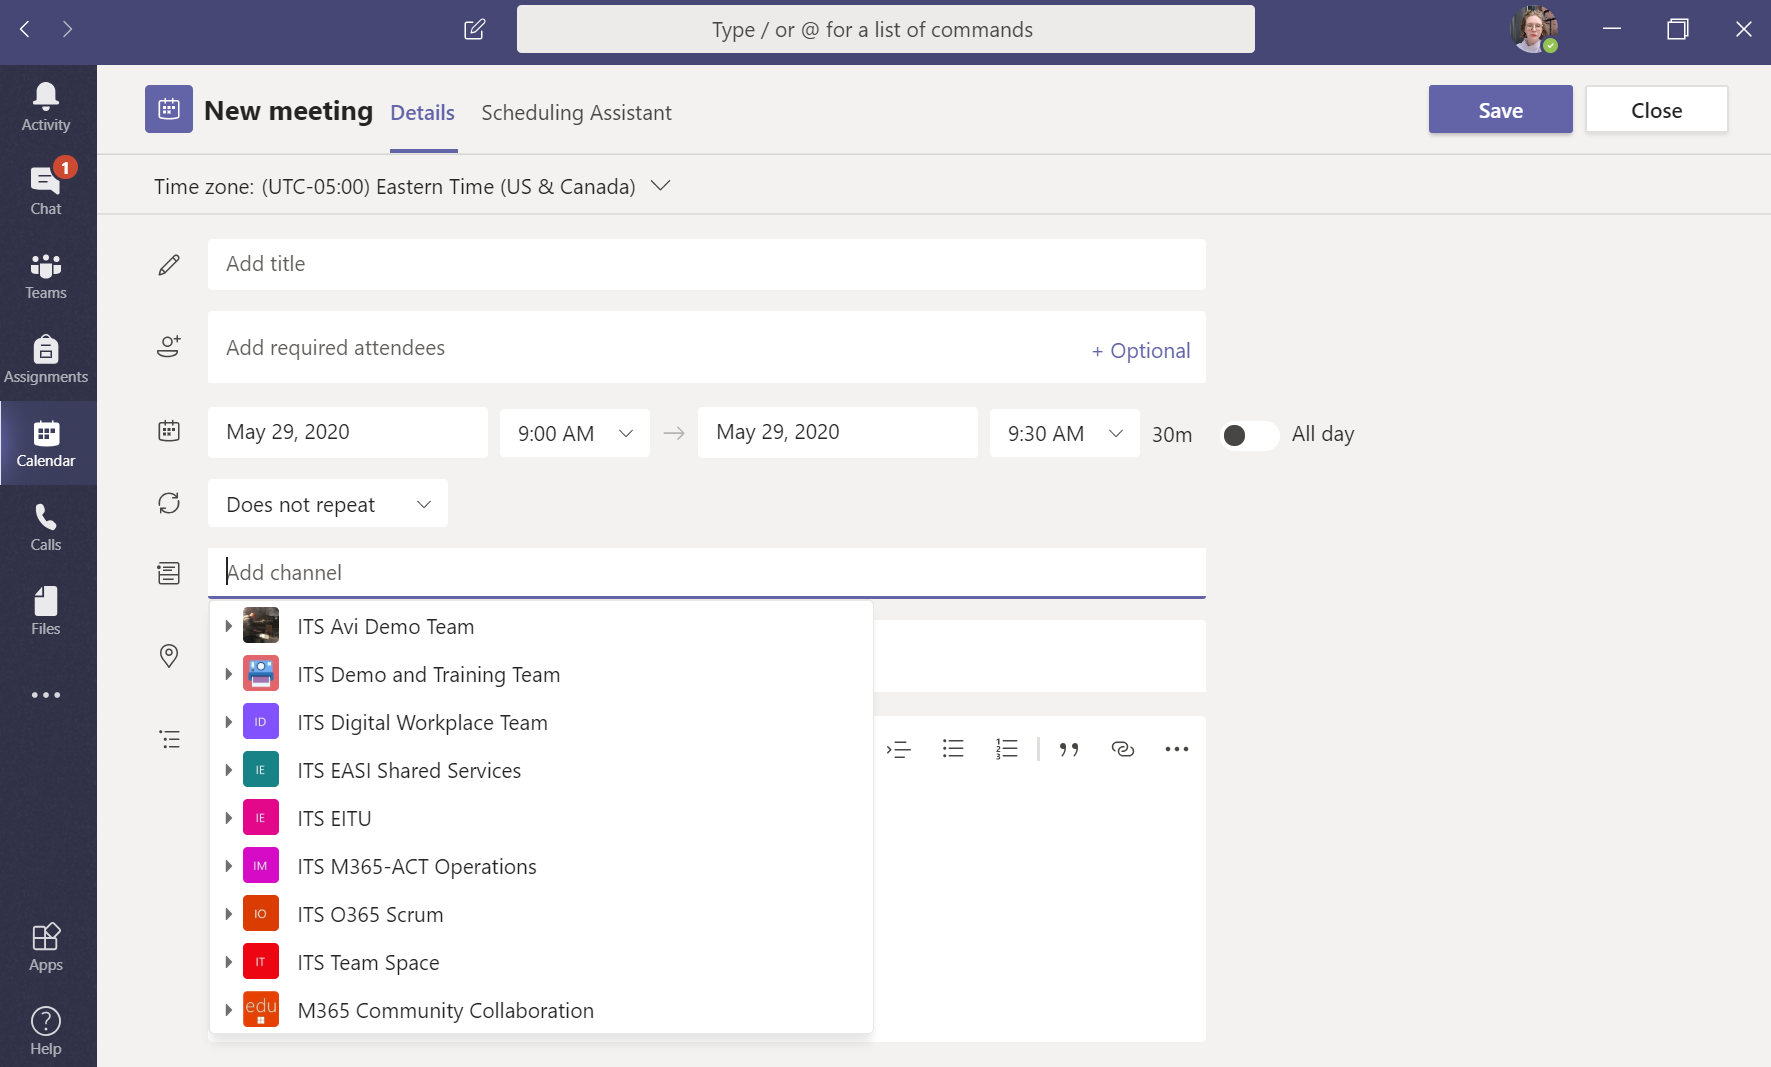This screenshot has width=1771, height=1067.
Task: Switch to the Details tab
Action: pos(423,113)
